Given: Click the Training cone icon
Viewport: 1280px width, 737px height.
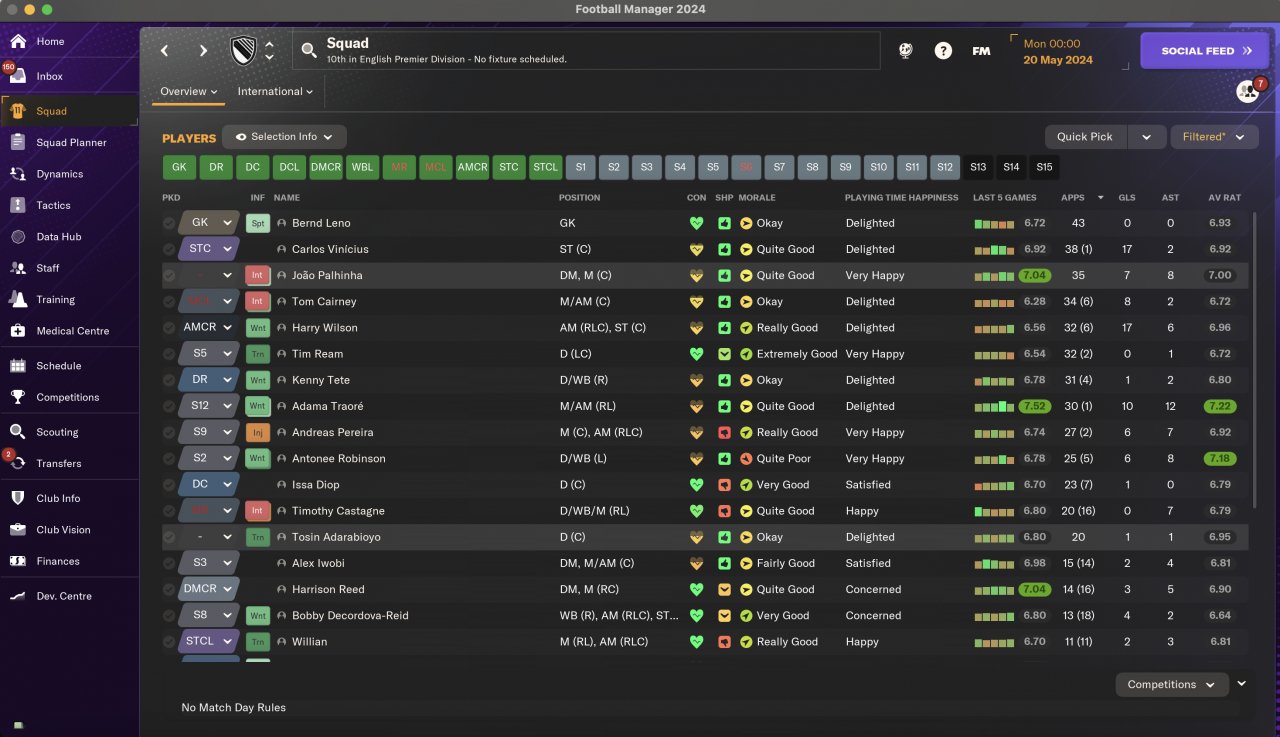Looking at the screenshot, I should (x=18, y=299).
